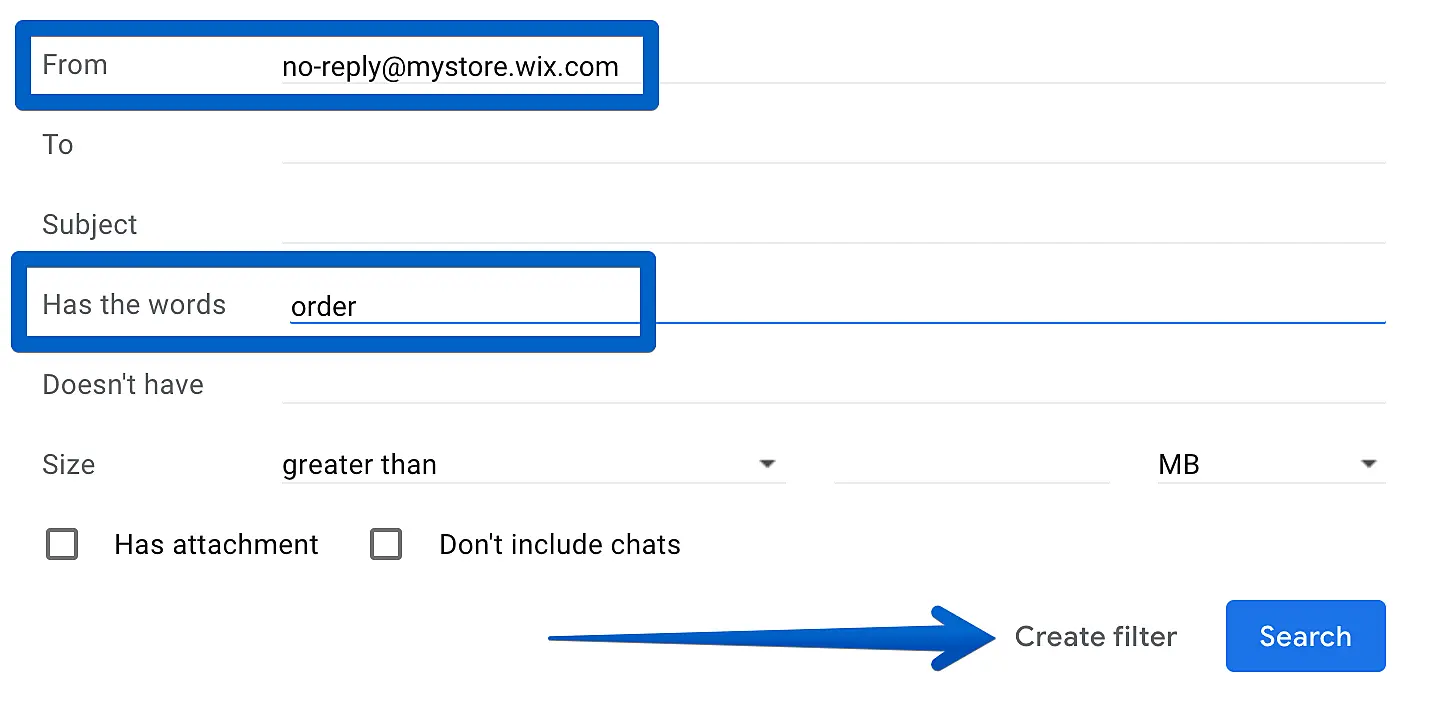
Task: Click the "Size" row label
Action: click(69, 465)
